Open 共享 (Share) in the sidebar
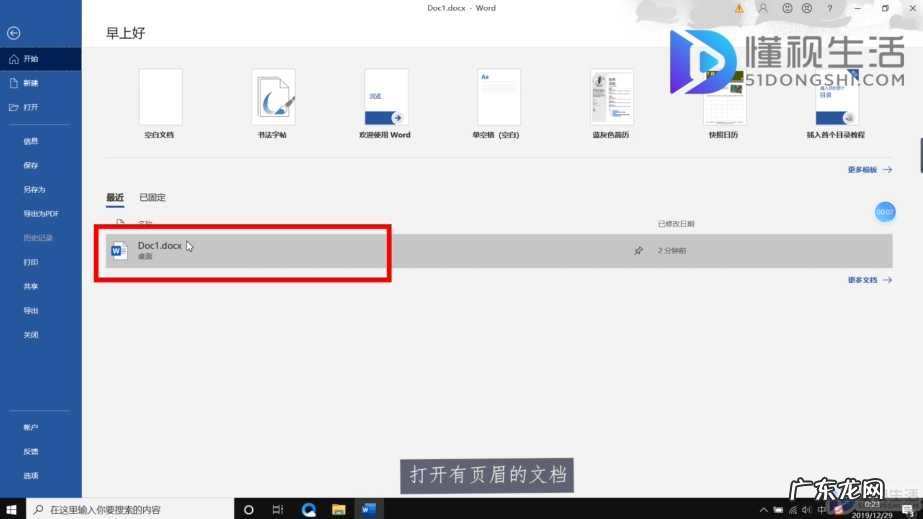The height and width of the screenshot is (519, 923). click(x=31, y=286)
